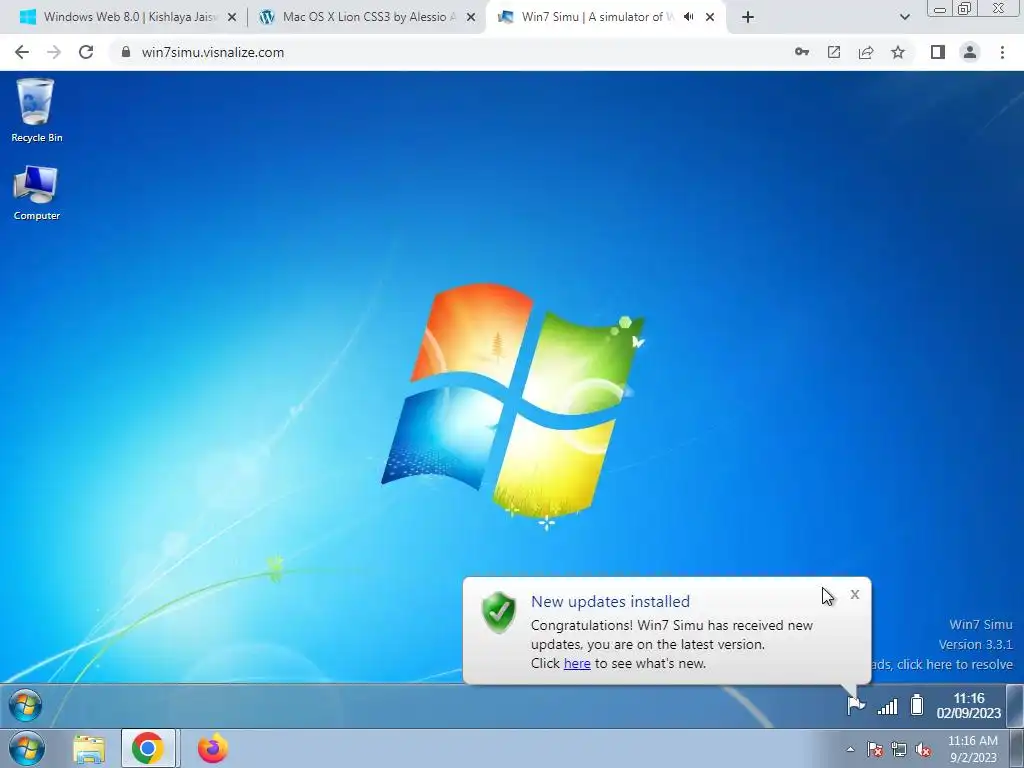The image size is (1024, 768).
Task: Launch Firefox from the host taskbar
Action: (x=213, y=748)
